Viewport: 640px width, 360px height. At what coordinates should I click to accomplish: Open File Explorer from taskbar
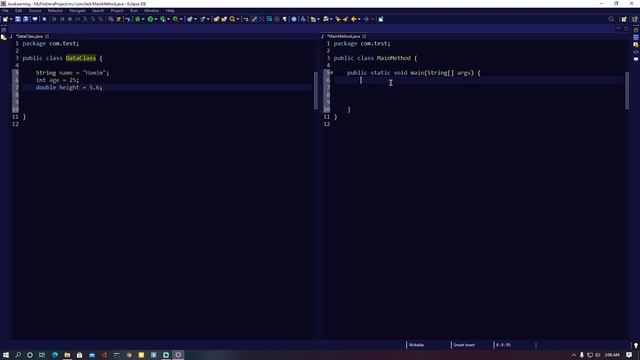tap(67, 355)
